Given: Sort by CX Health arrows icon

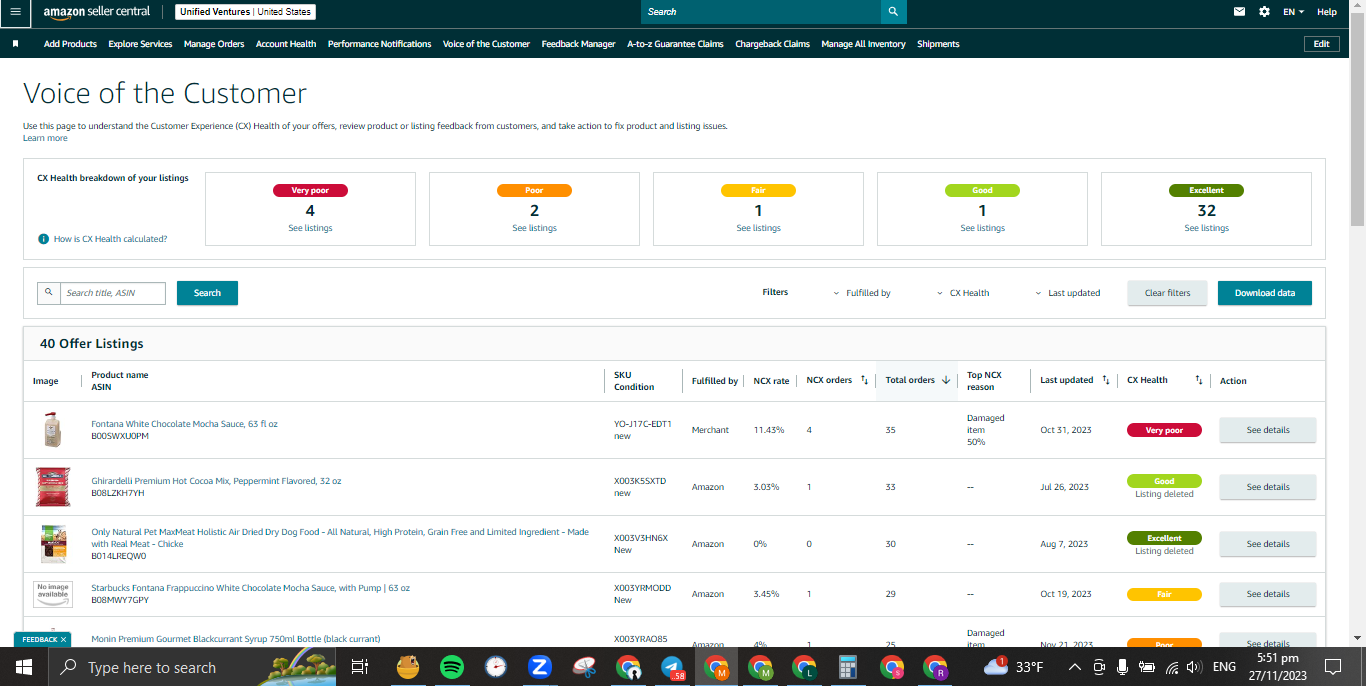Looking at the screenshot, I should tap(1198, 380).
